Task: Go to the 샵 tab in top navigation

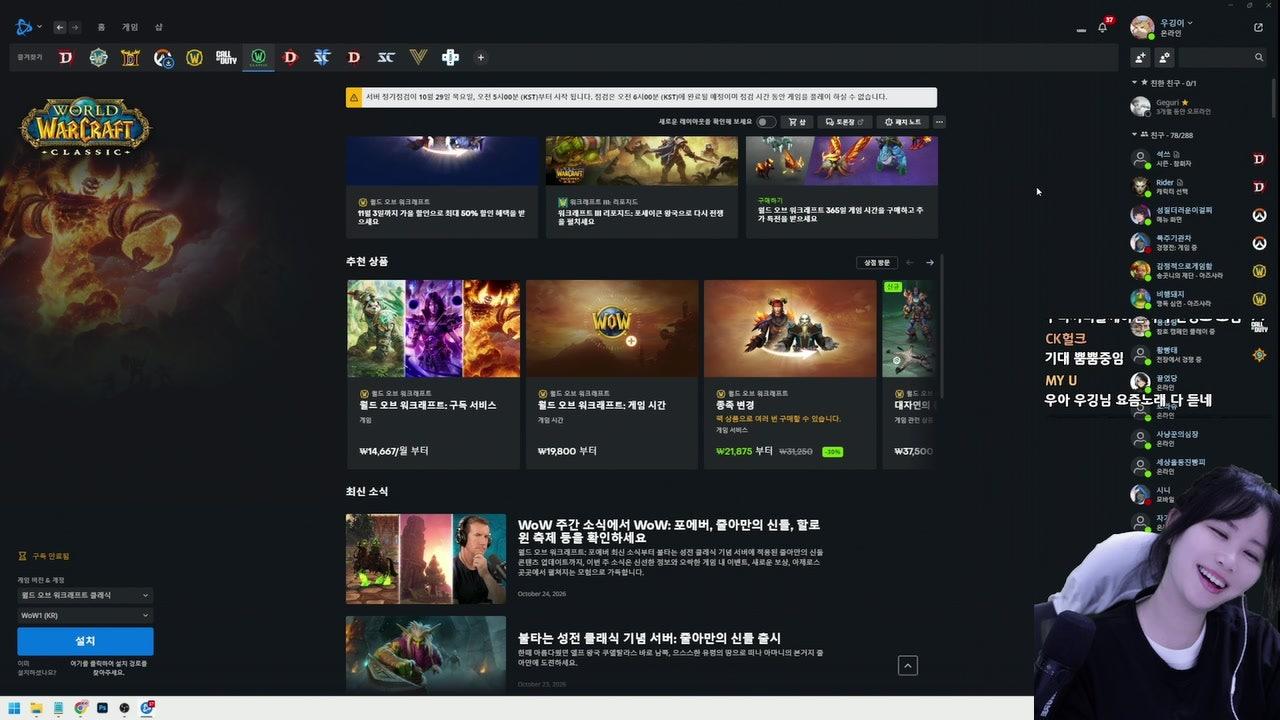Action: tap(158, 27)
